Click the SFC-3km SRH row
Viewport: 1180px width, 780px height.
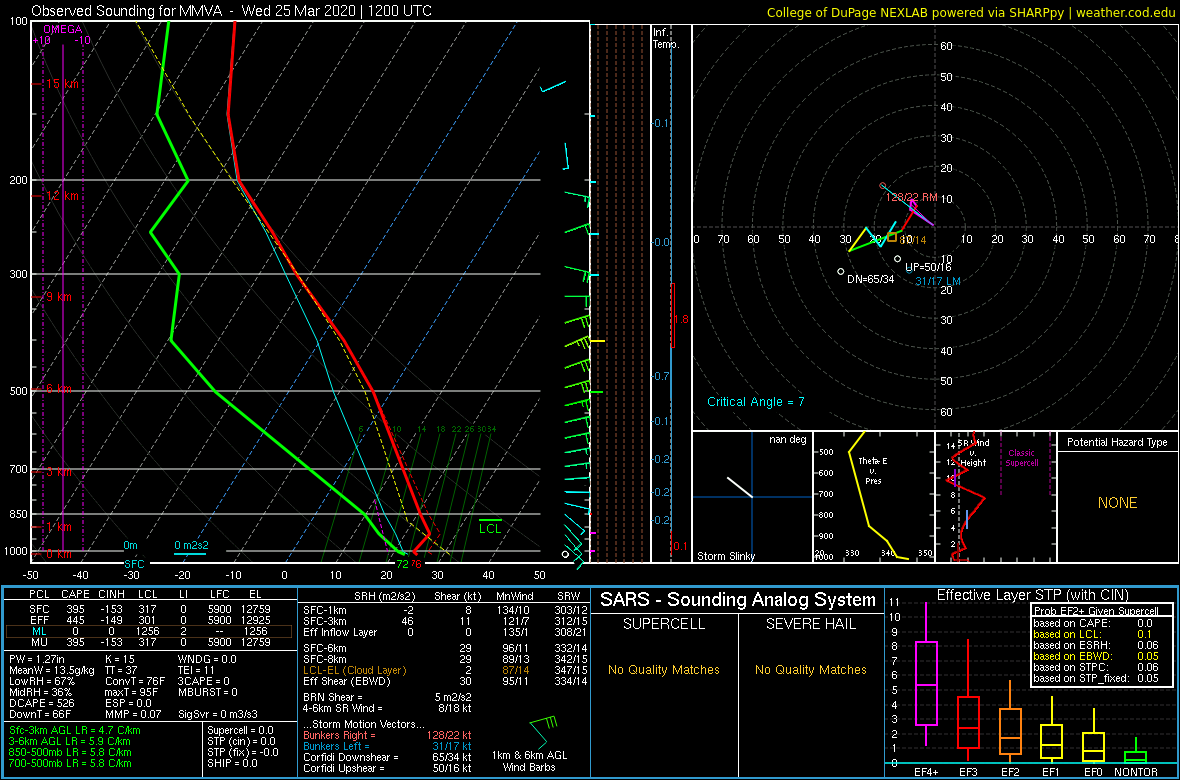coord(446,620)
